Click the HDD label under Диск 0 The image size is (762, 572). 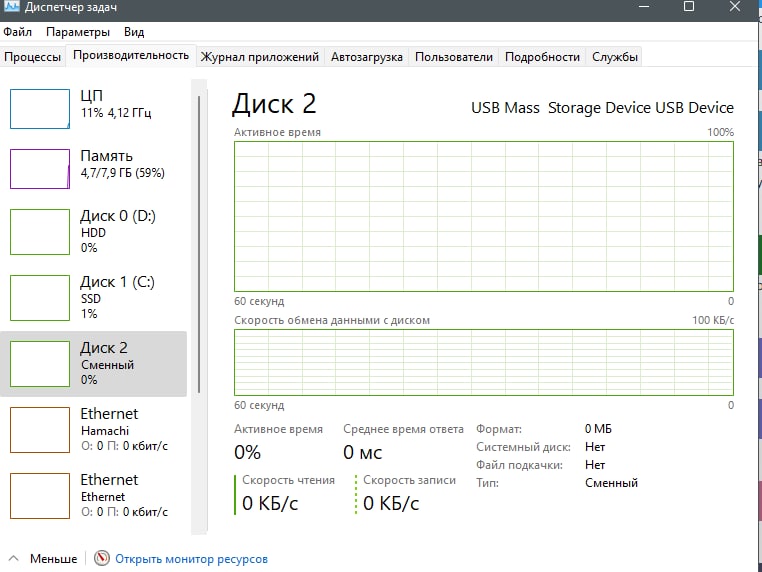[93, 233]
